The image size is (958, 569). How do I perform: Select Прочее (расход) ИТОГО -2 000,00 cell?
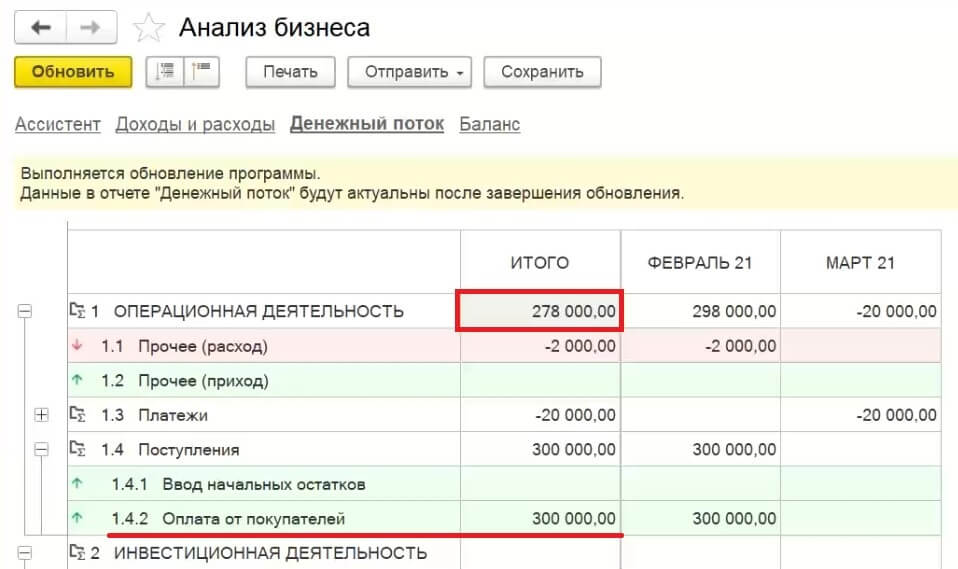coord(540,346)
